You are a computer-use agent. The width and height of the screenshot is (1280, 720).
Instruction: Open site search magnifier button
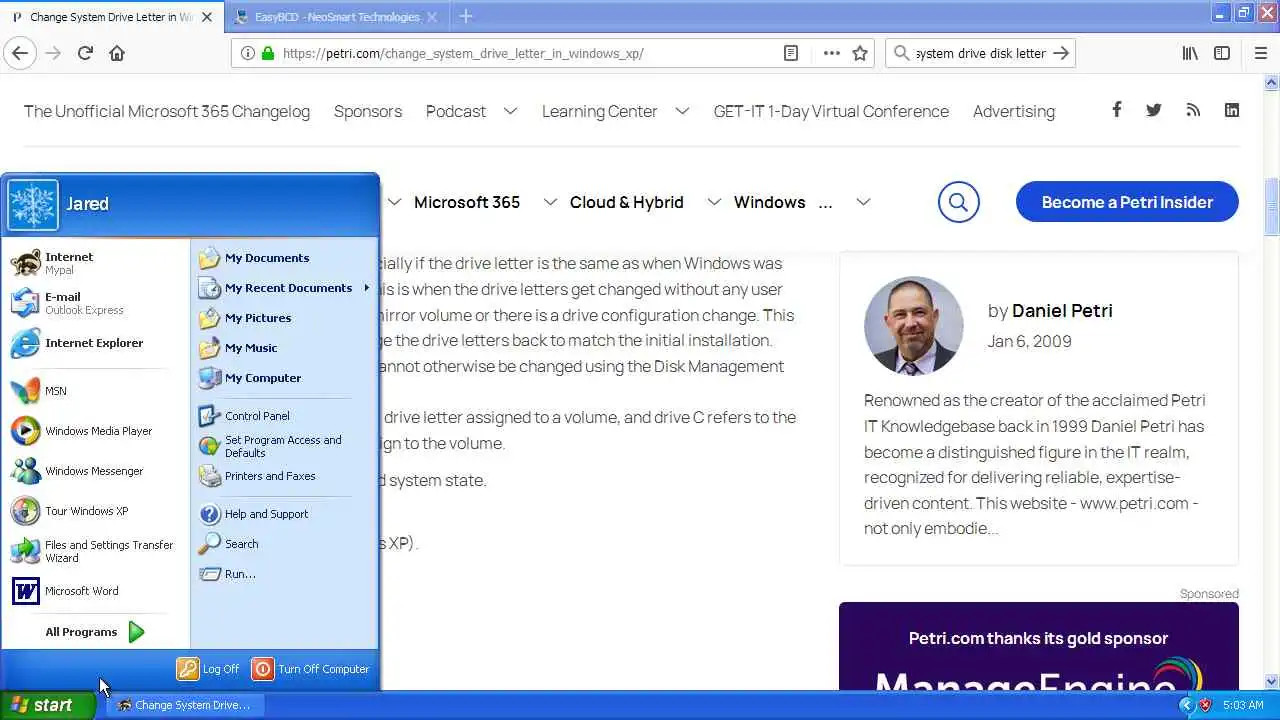tap(958, 203)
